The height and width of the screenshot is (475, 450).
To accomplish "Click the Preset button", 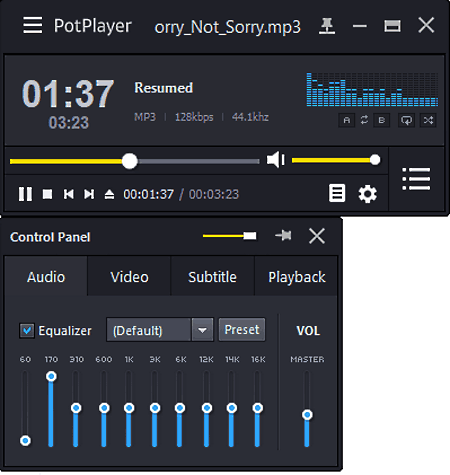I will click(242, 330).
